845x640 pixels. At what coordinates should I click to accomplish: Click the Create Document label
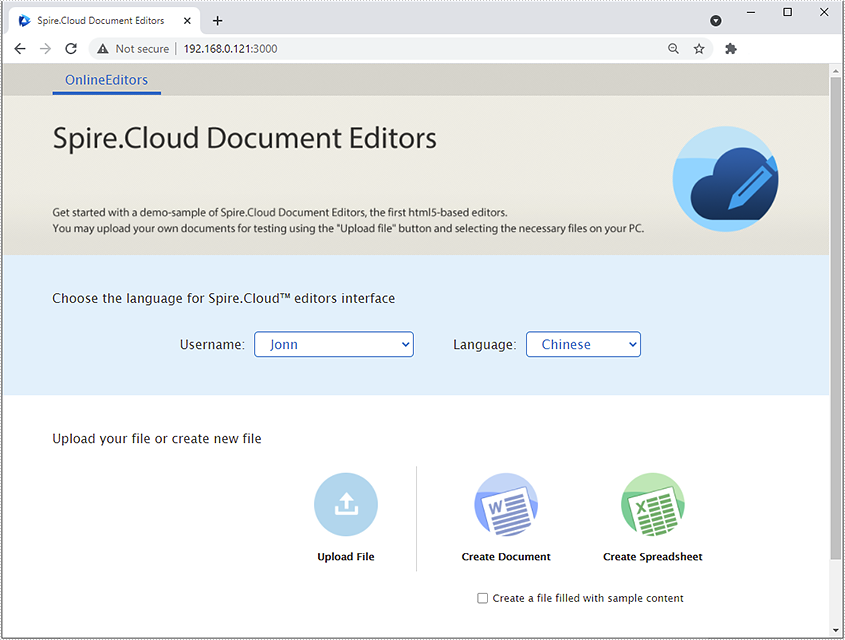click(x=506, y=556)
